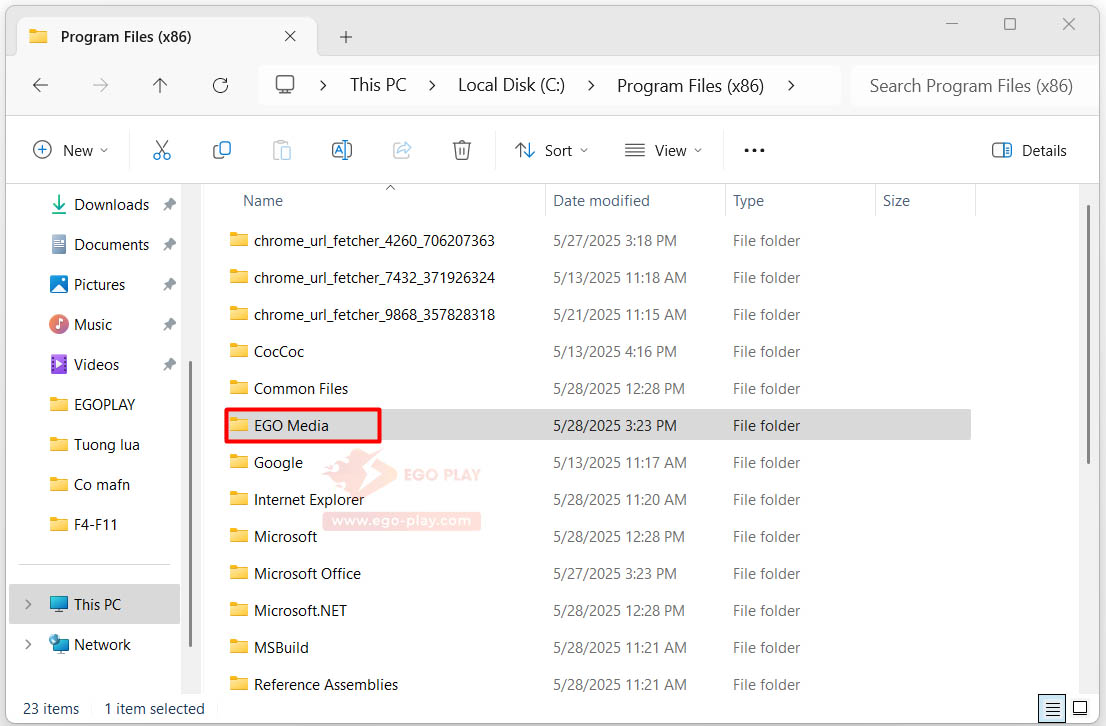Open Pictures in sidebar
This screenshot has width=1106, height=726.
(99, 285)
